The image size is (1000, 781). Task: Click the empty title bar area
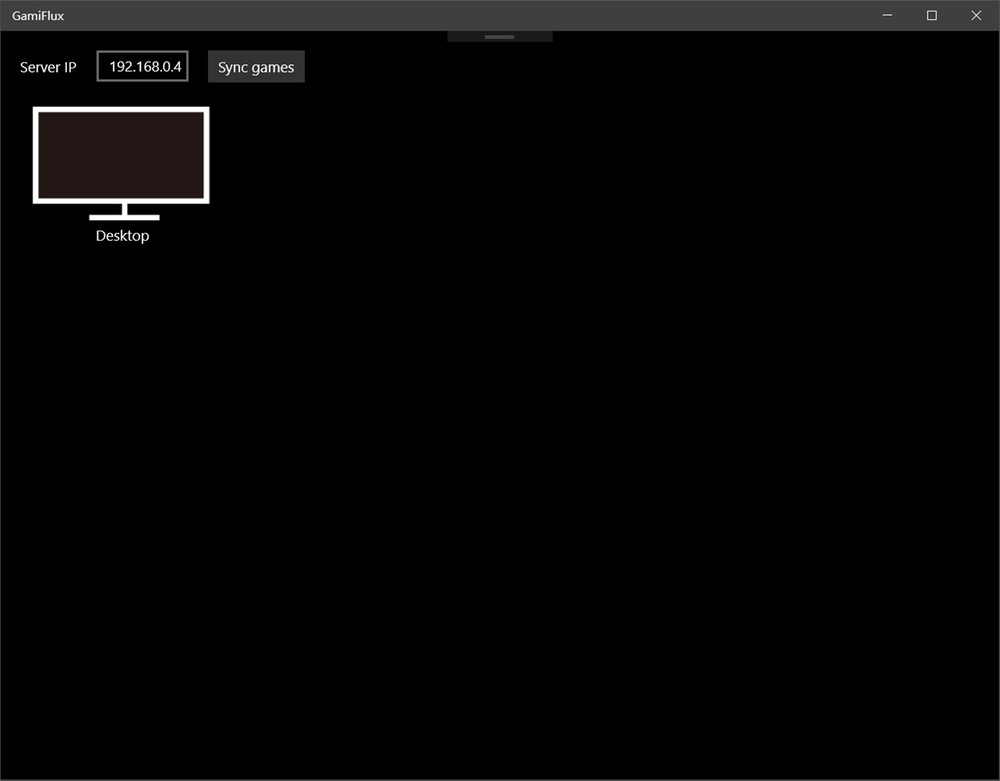(450, 15)
